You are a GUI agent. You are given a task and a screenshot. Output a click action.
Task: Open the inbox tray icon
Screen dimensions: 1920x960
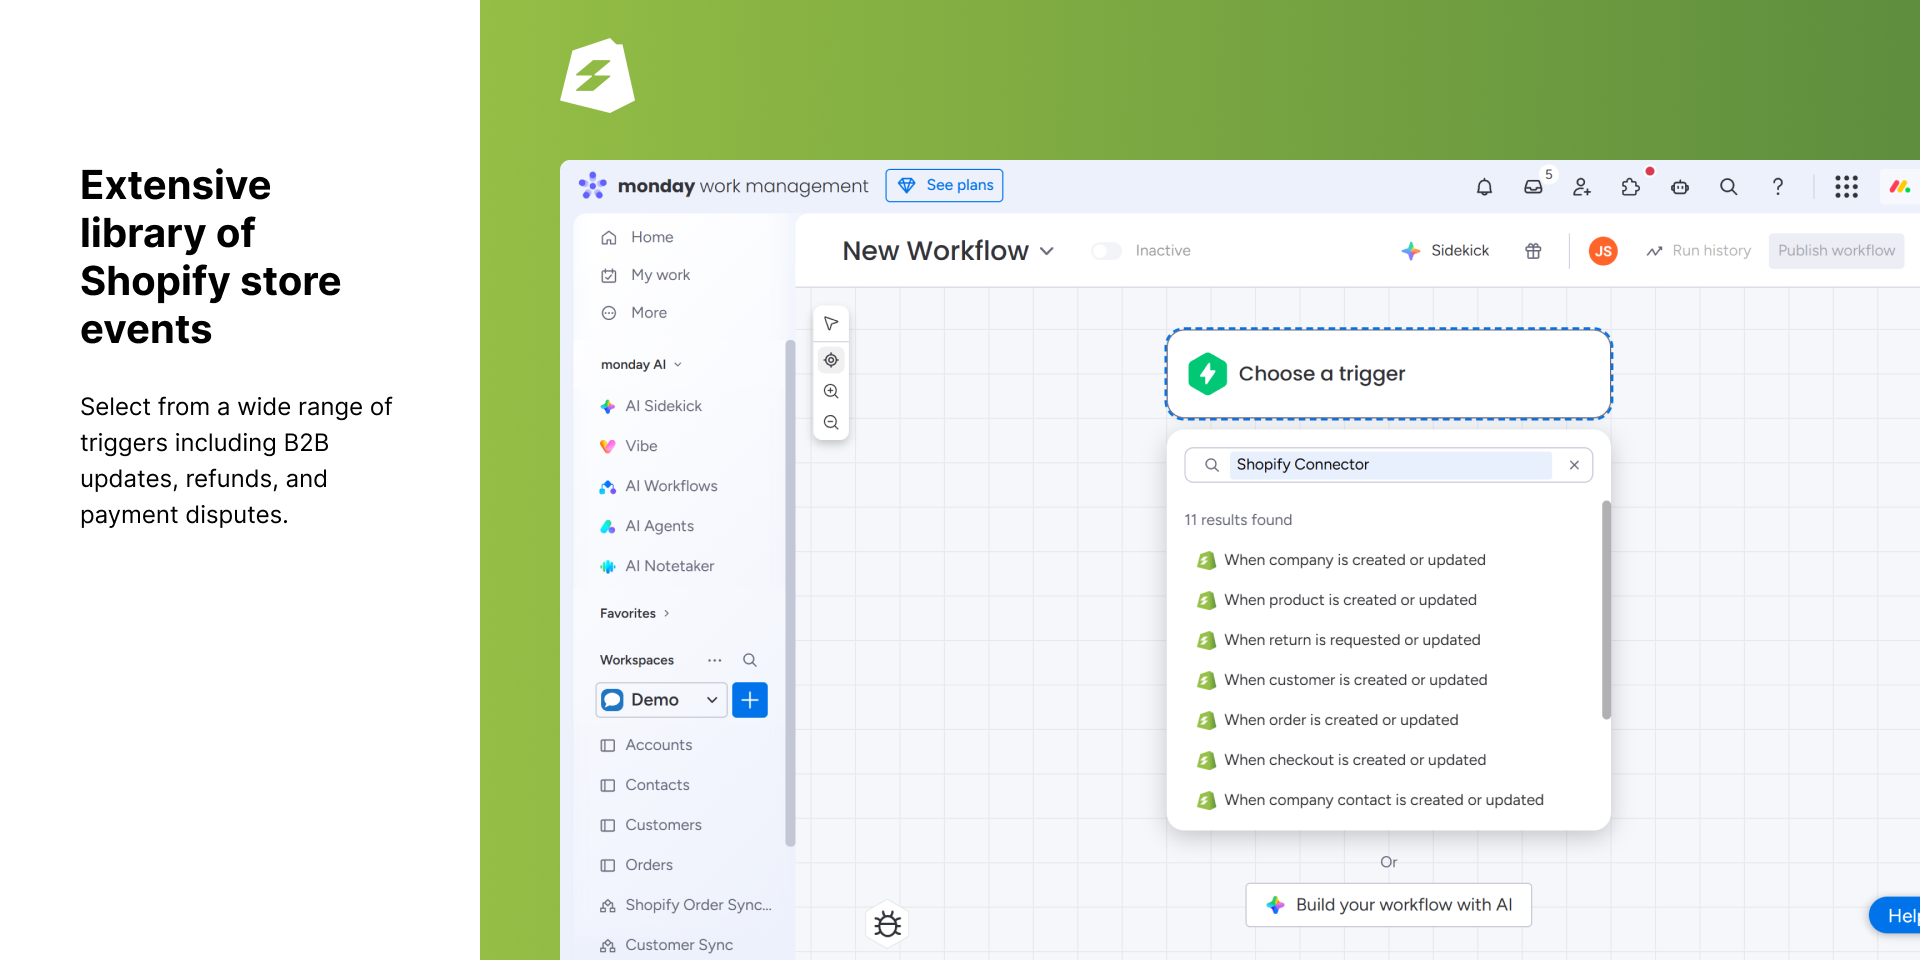(1533, 187)
